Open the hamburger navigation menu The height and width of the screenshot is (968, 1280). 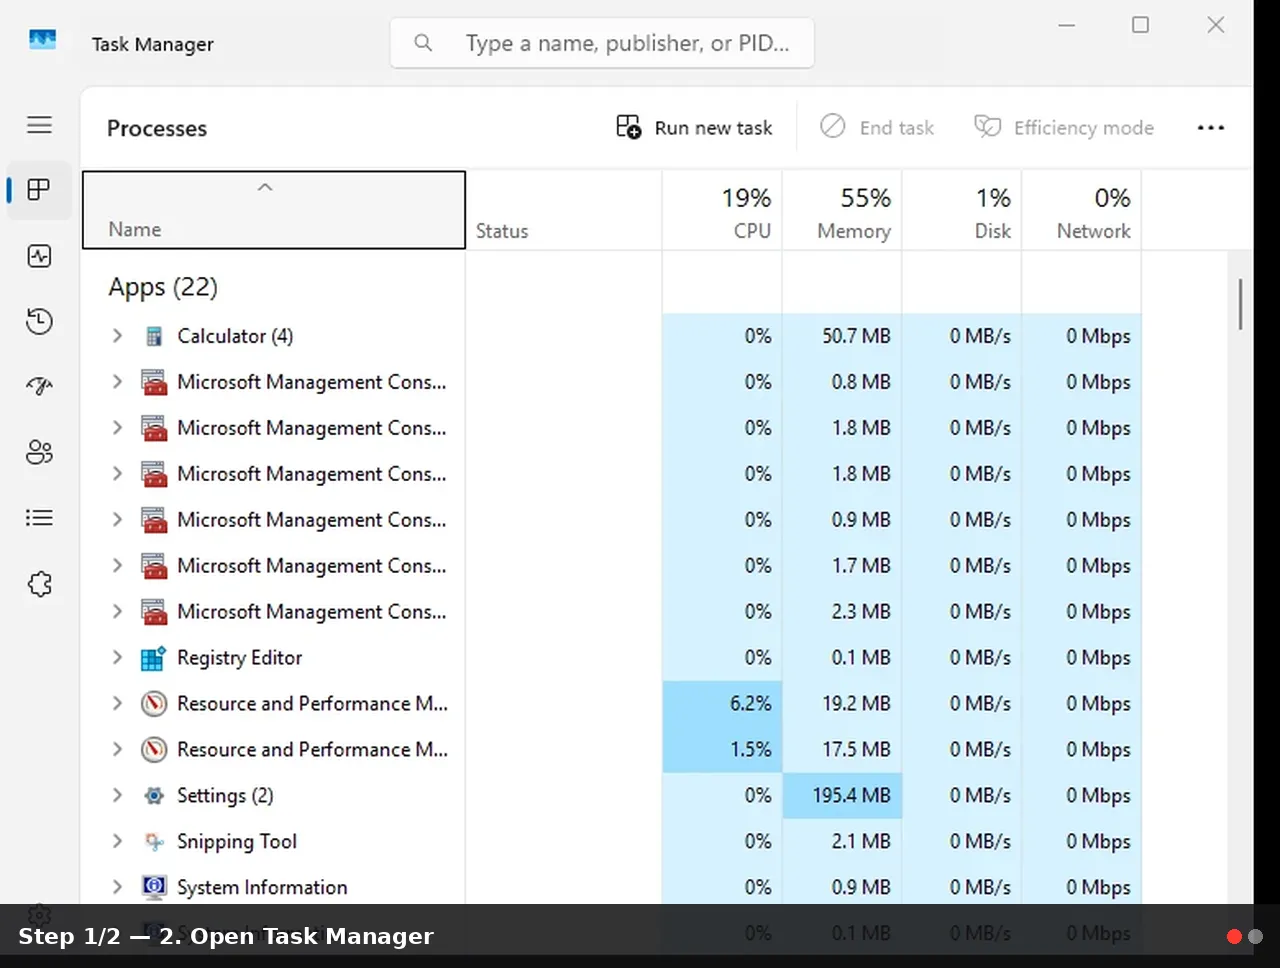coord(39,125)
